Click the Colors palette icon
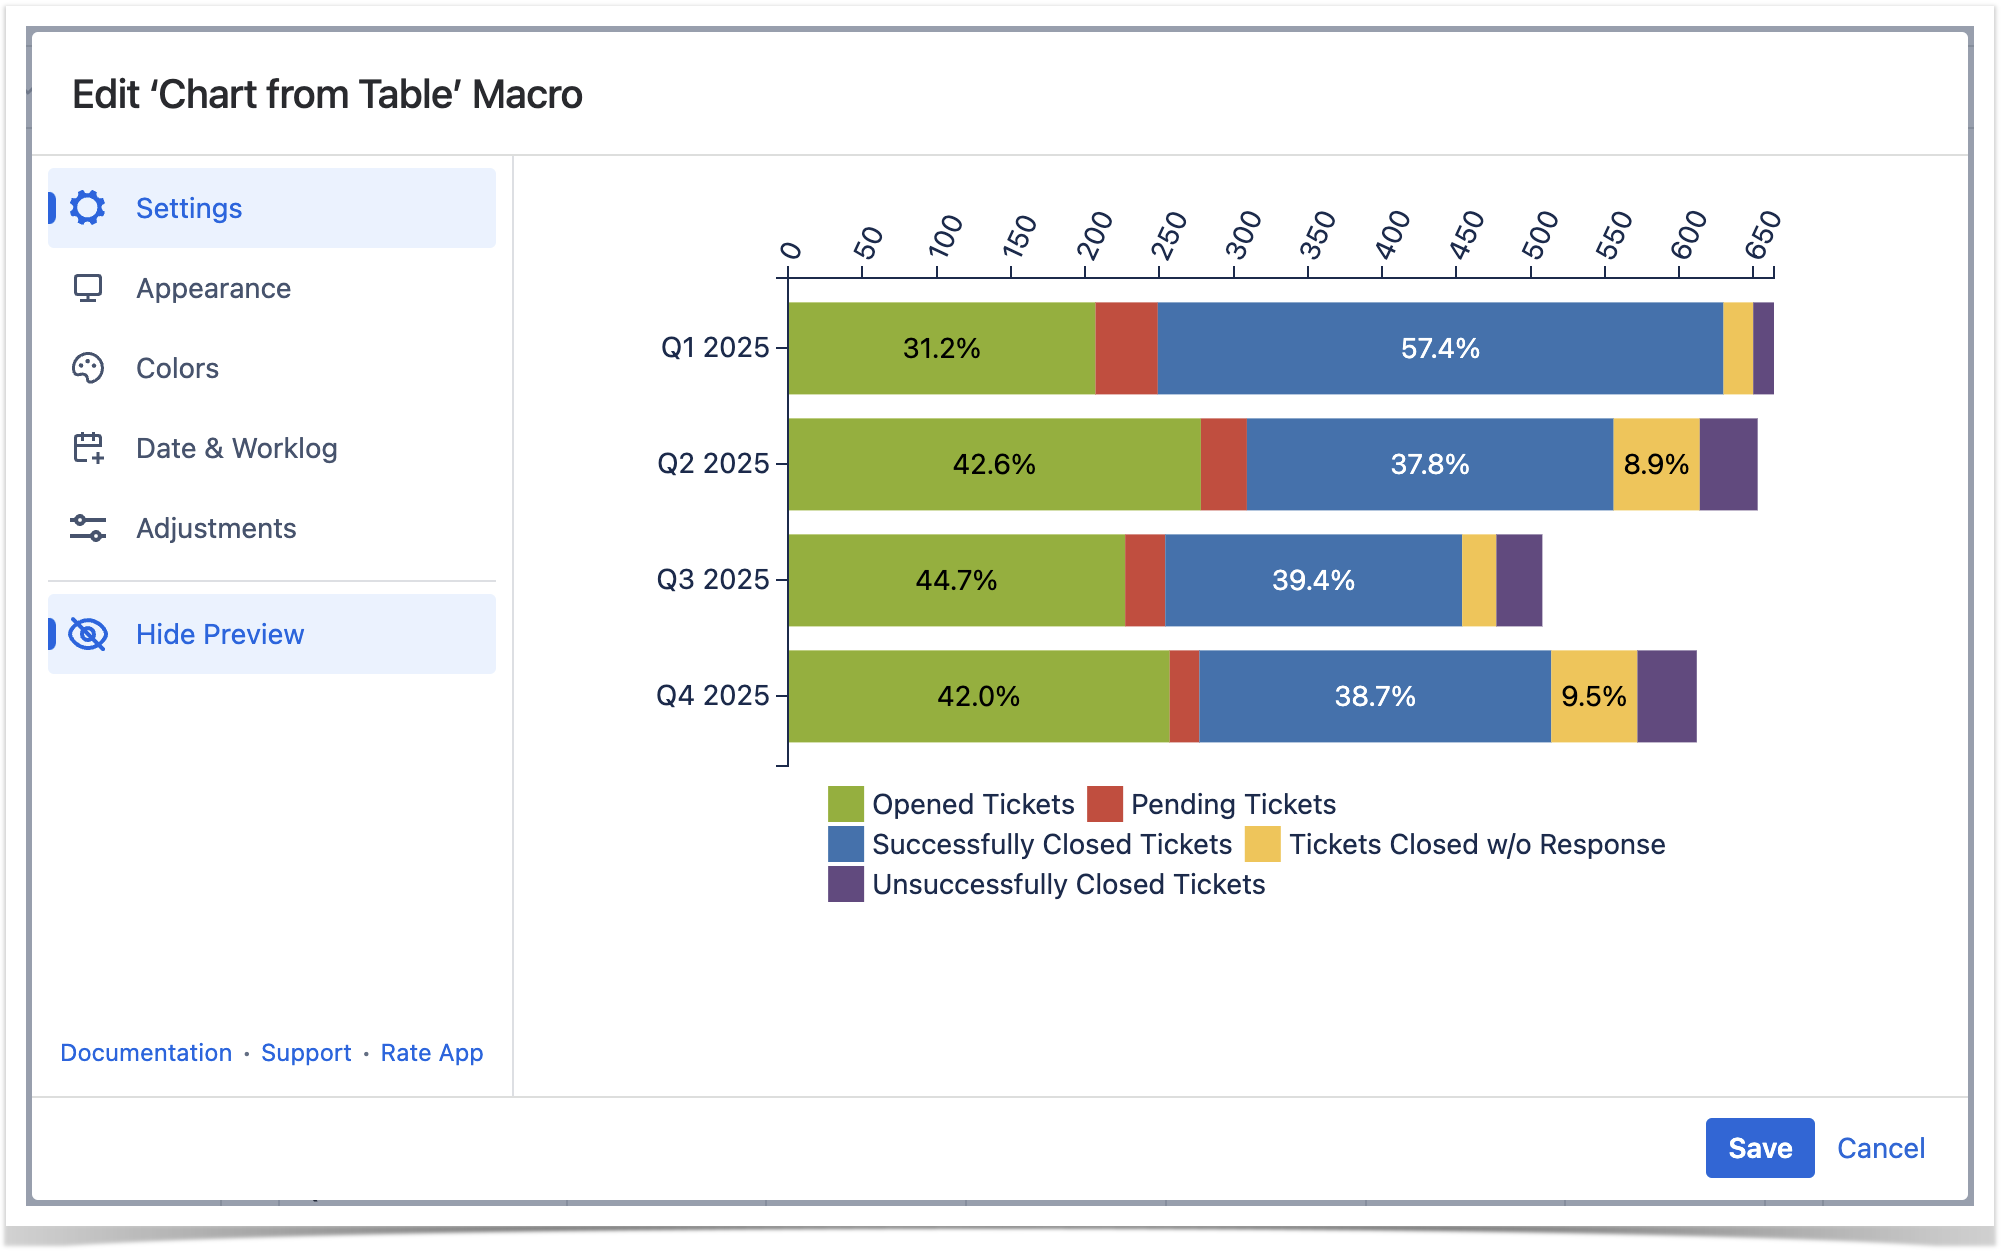2008x1255 pixels. [x=88, y=368]
